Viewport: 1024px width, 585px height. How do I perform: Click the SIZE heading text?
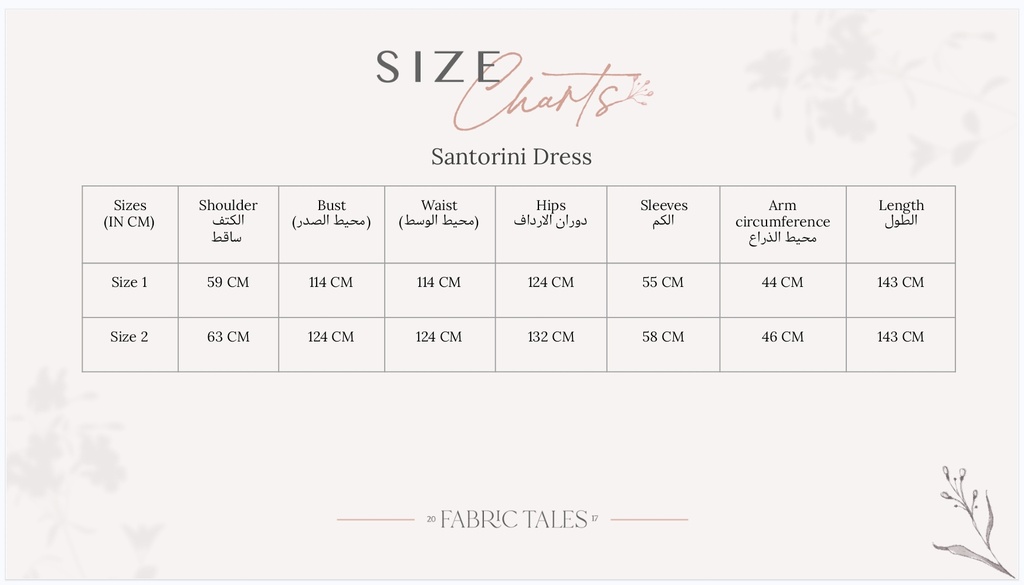(438, 67)
